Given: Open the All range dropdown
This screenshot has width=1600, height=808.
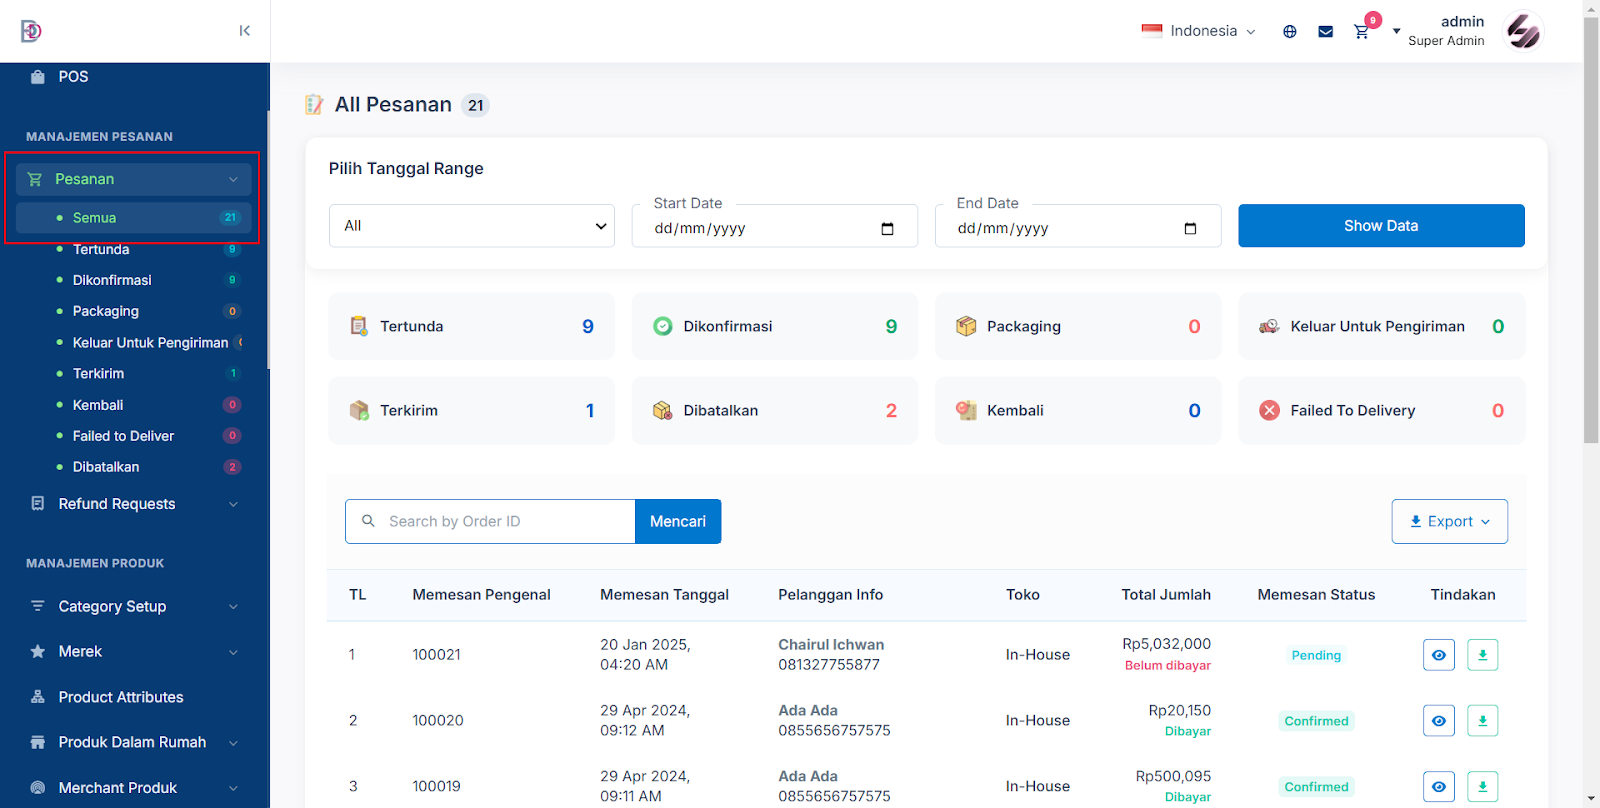Looking at the screenshot, I should (x=472, y=226).
